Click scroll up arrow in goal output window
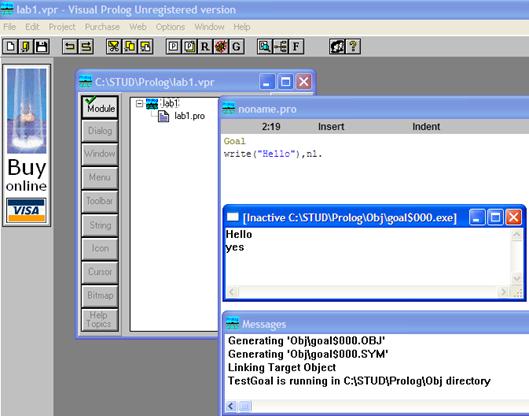This screenshot has width=529, height=416. coord(517,236)
